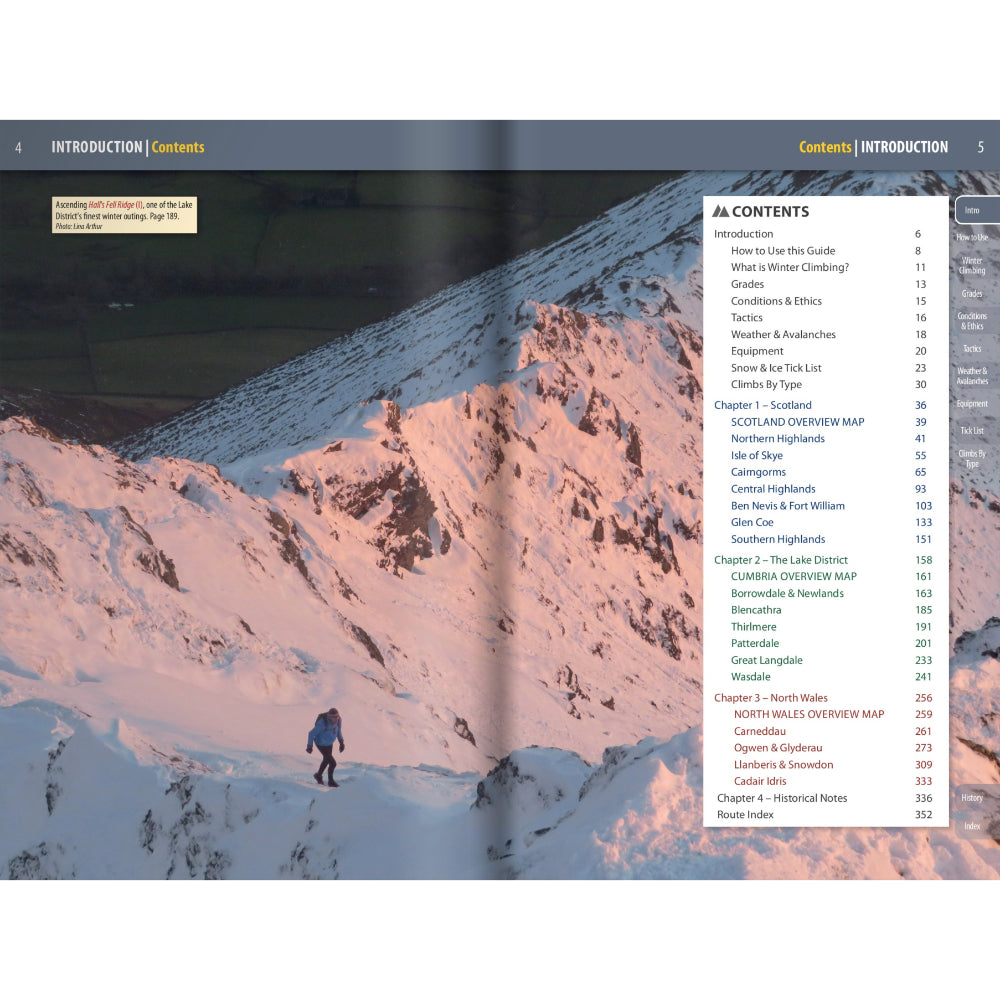Click the Hall's Fell Ridge photo caption

pos(124,213)
